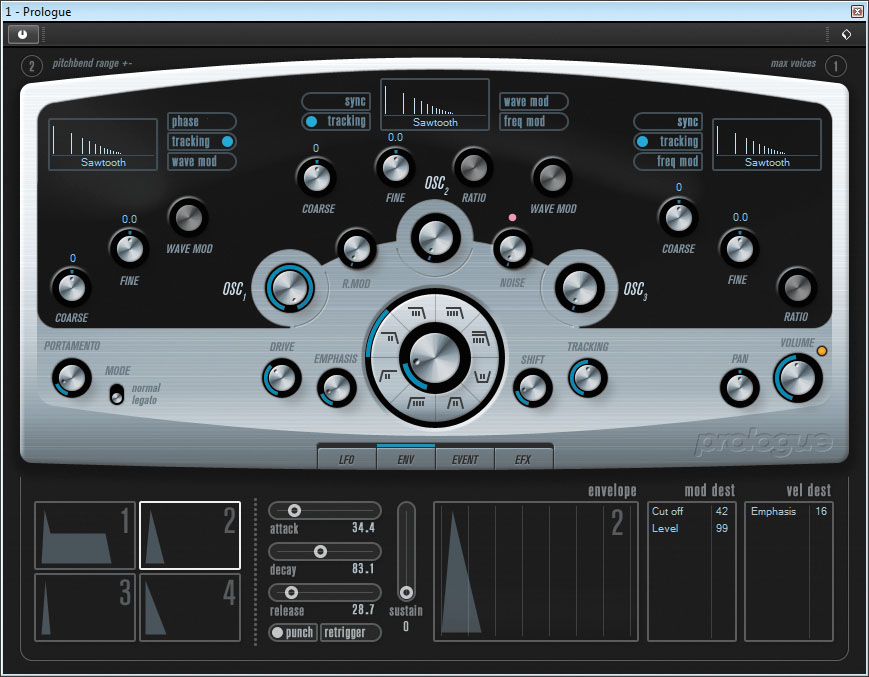Click the pitchbend range value circle
The width and height of the screenshot is (869, 677).
(32, 66)
